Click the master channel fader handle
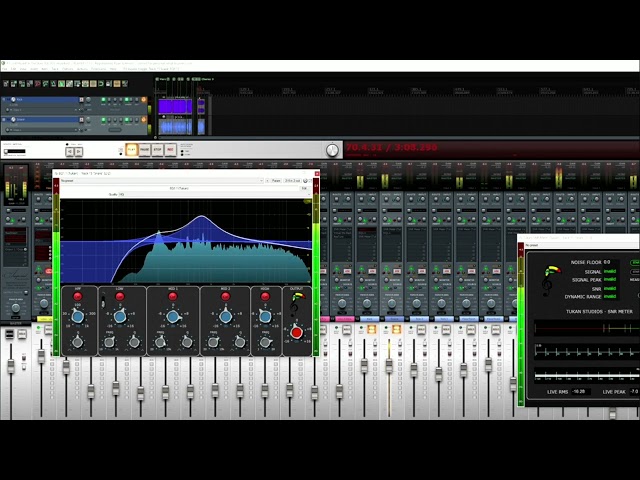The width and height of the screenshot is (640, 480). (x=11, y=366)
